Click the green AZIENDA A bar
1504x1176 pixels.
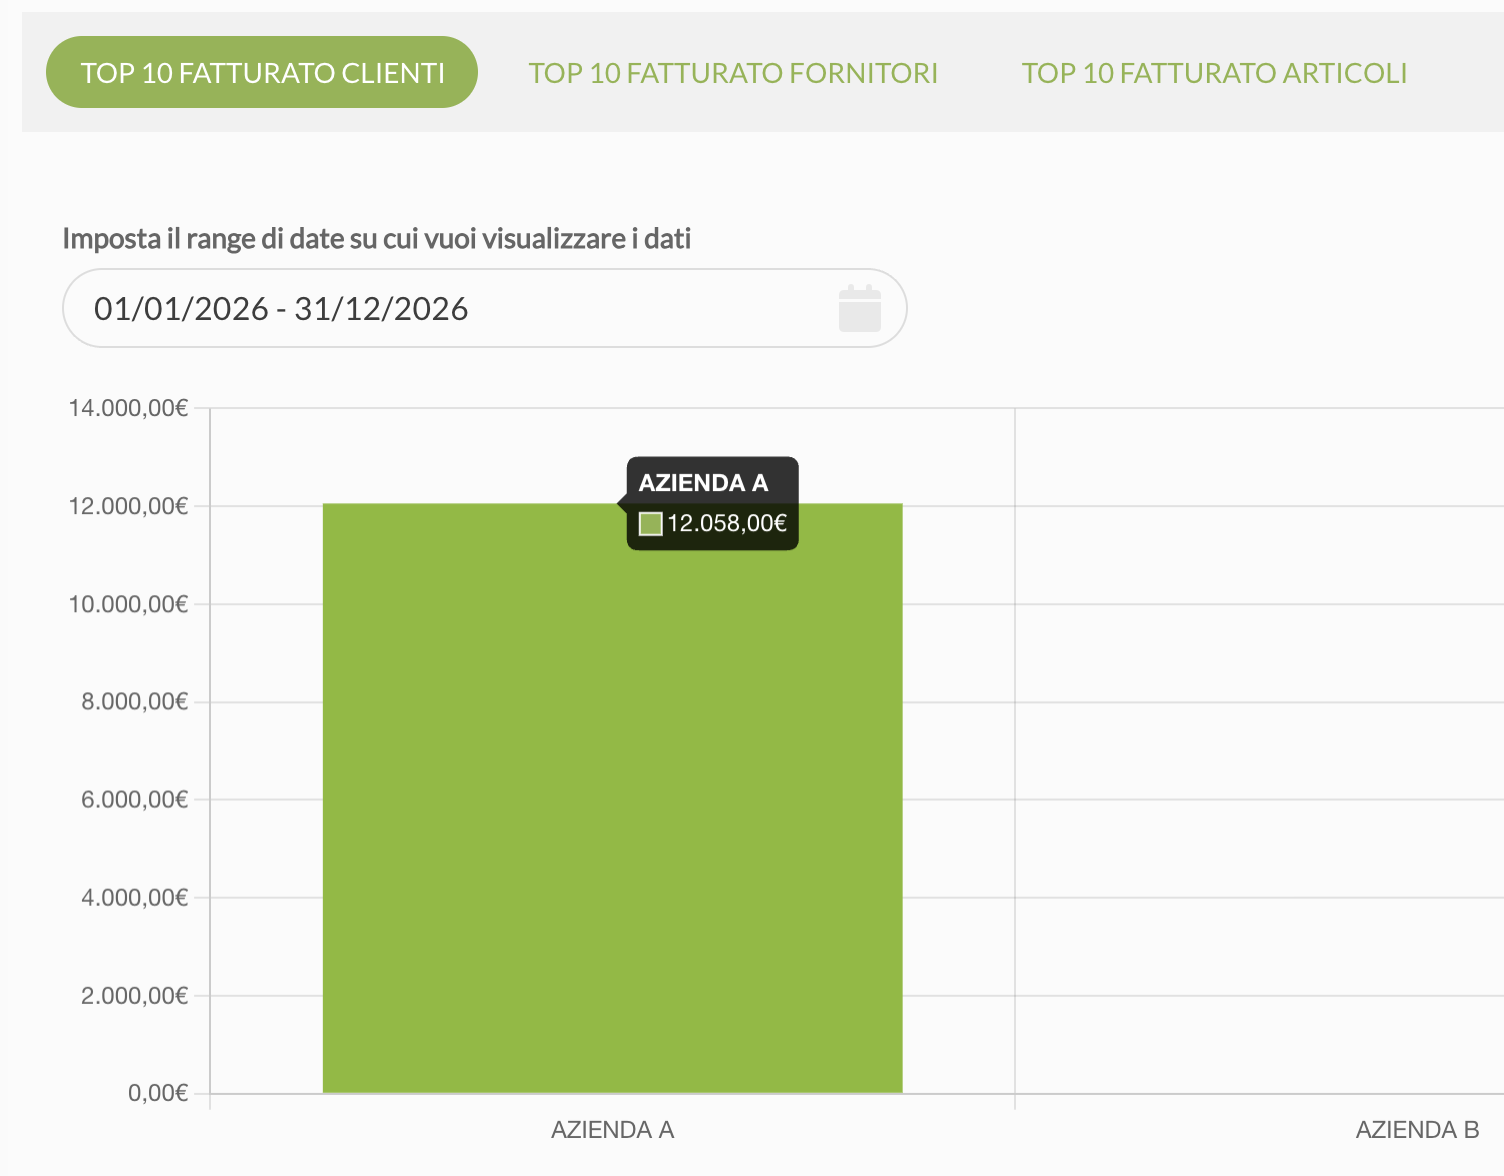coord(612,798)
